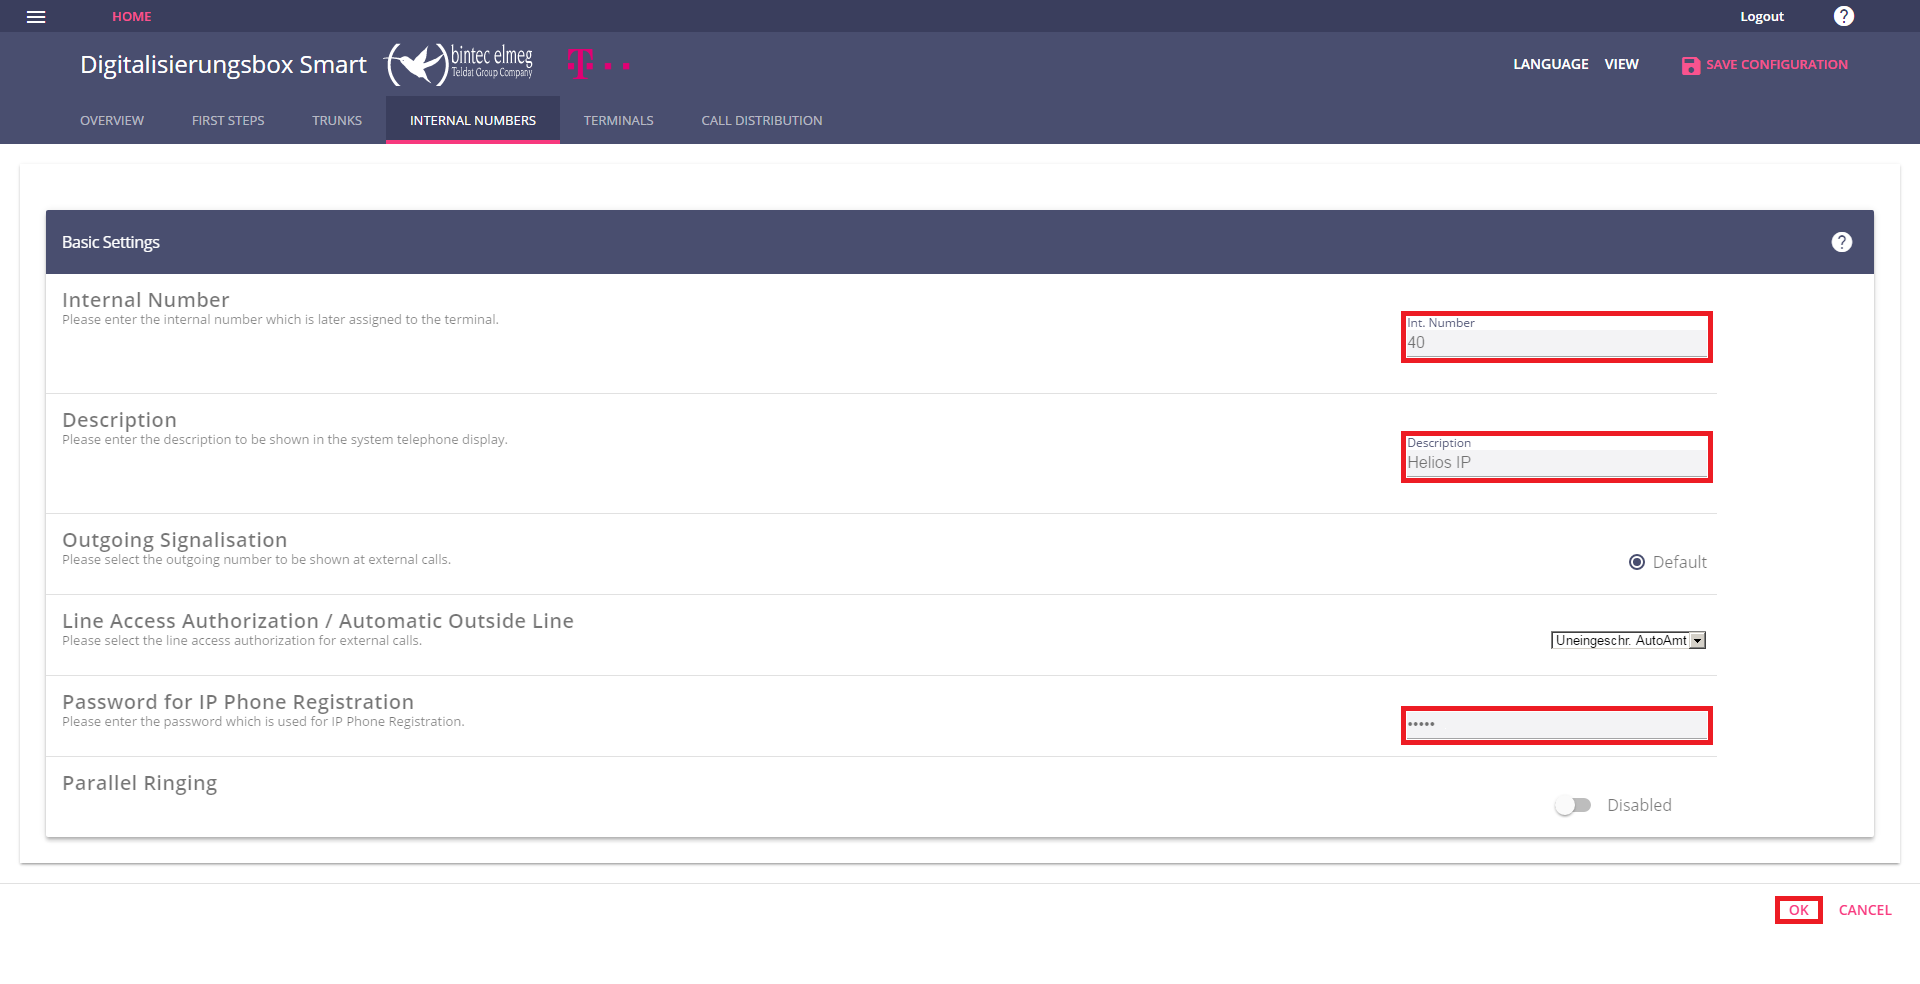
Task: Switch to the TERMINALS tab
Action: (x=618, y=120)
